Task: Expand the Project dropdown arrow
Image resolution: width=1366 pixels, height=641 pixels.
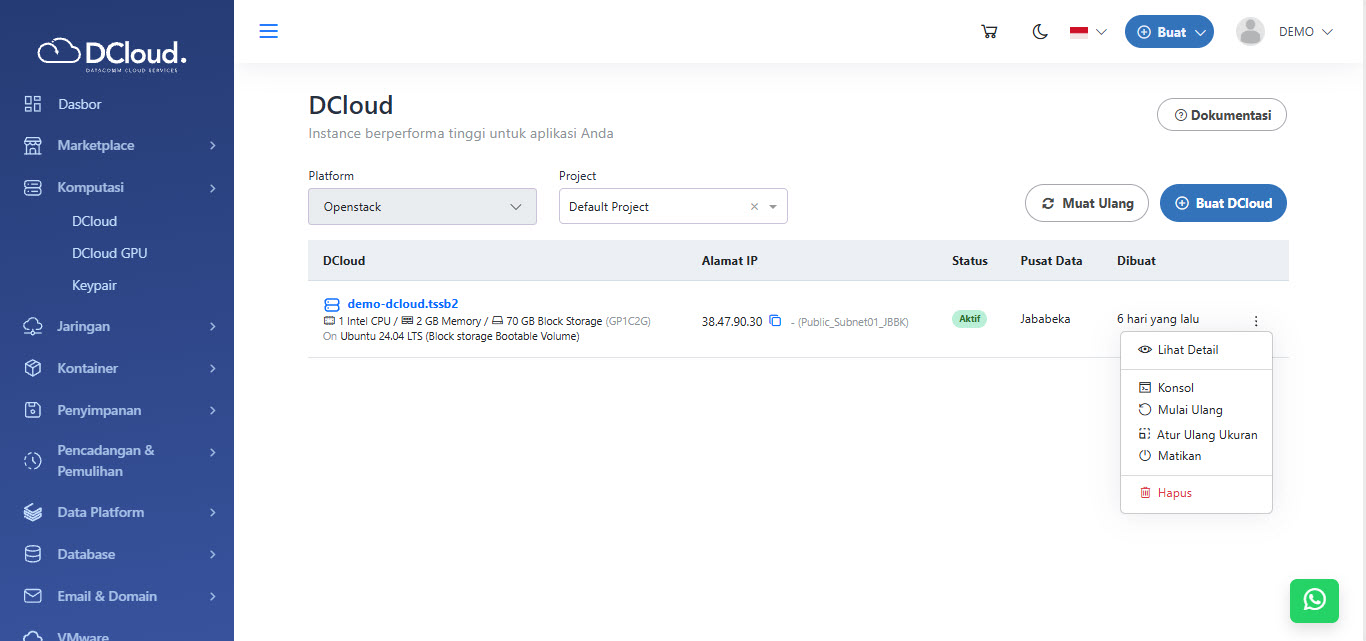Action: pos(773,207)
